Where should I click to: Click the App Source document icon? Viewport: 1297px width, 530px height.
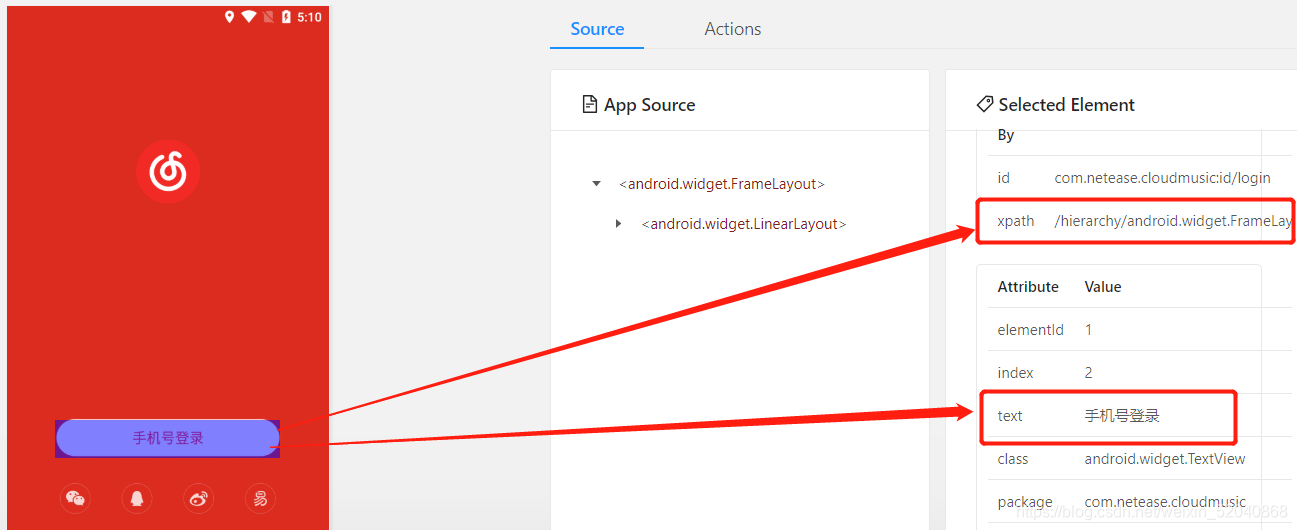pos(590,105)
